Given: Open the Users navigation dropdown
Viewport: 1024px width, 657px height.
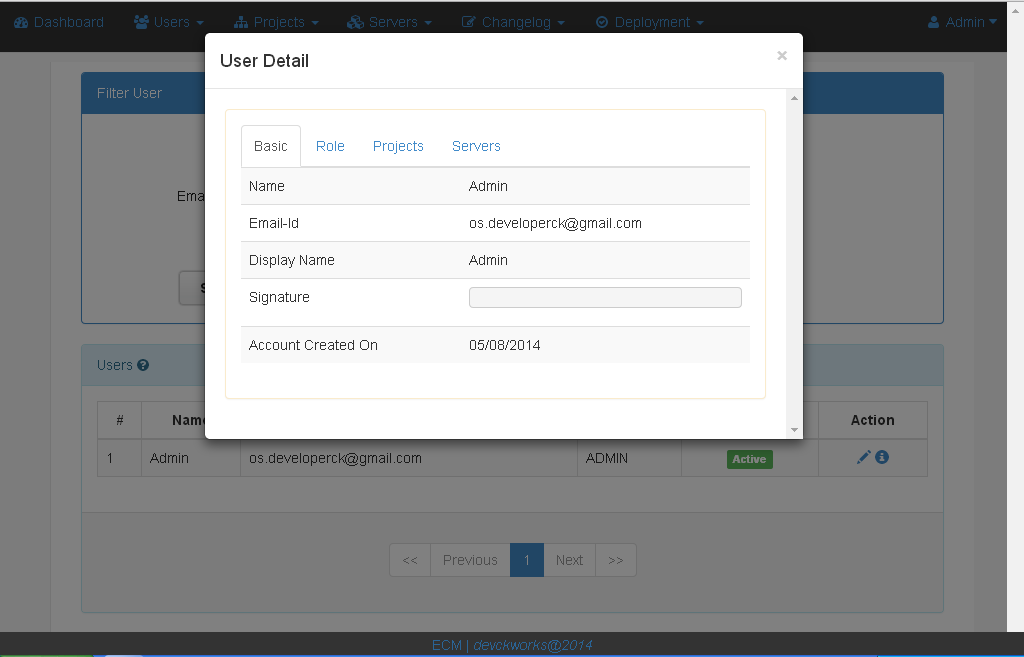Looking at the screenshot, I should pos(168,21).
